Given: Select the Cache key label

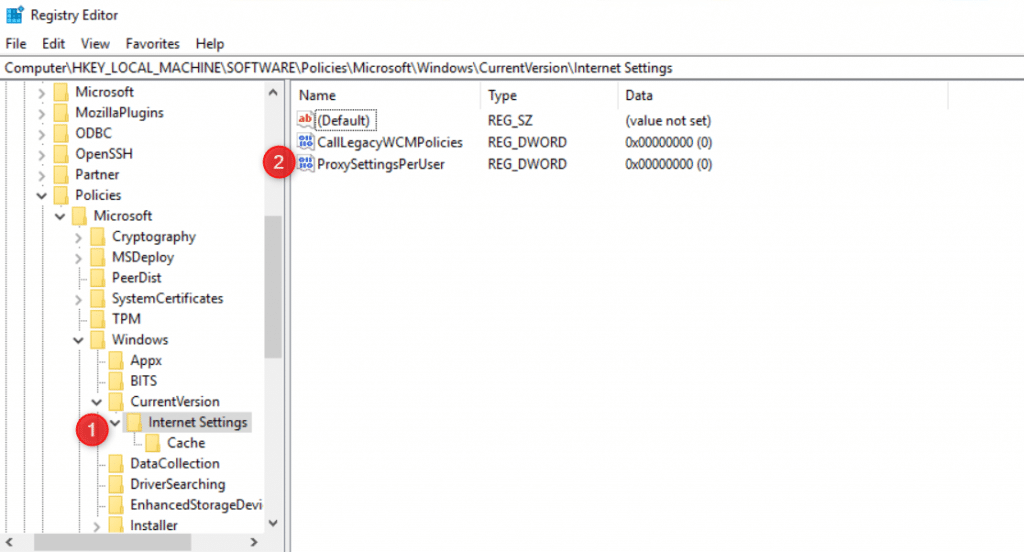Looking at the screenshot, I should tap(186, 443).
